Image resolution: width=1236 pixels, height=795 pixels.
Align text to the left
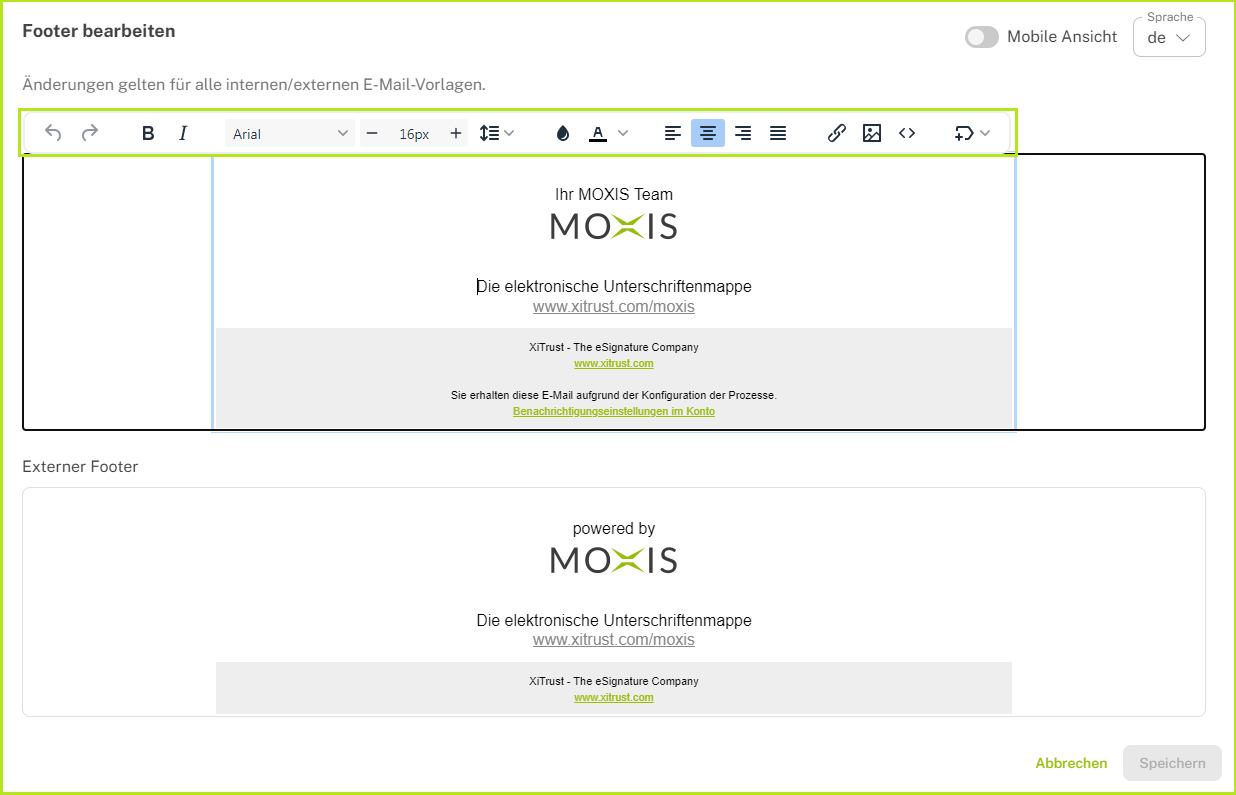673,133
